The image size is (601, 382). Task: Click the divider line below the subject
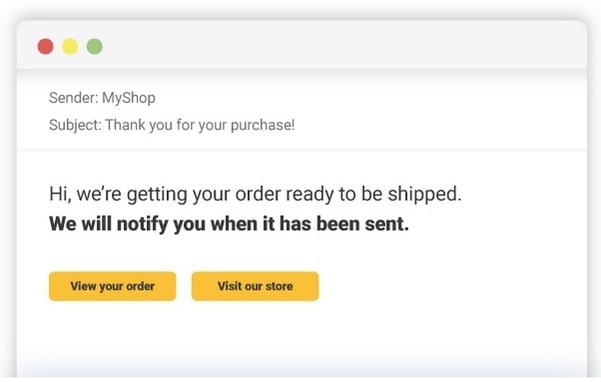point(302,150)
